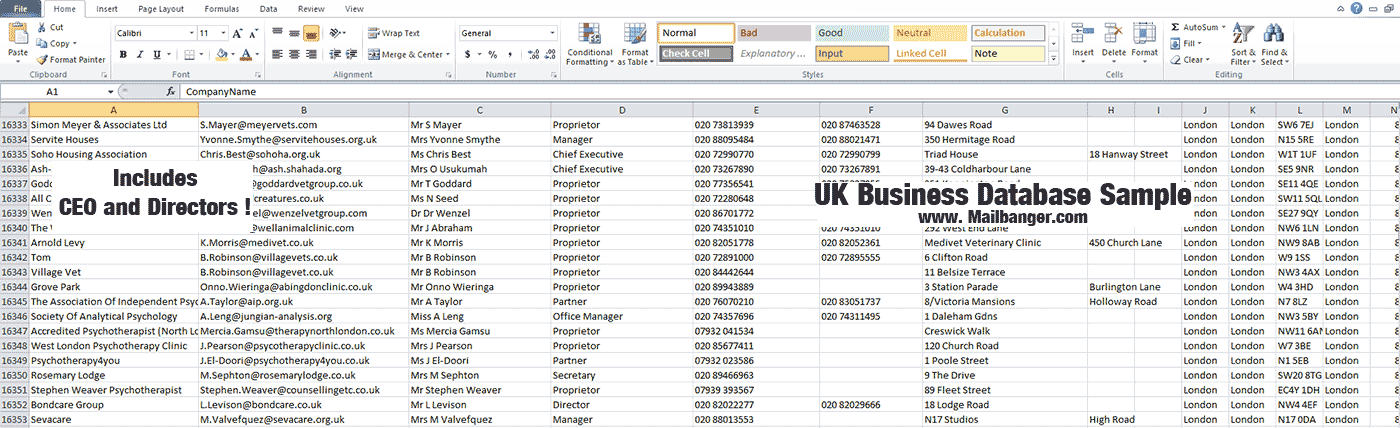Align text to the right
The width and height of the screenshot is (1400, 428).
(x=310, y=54)
